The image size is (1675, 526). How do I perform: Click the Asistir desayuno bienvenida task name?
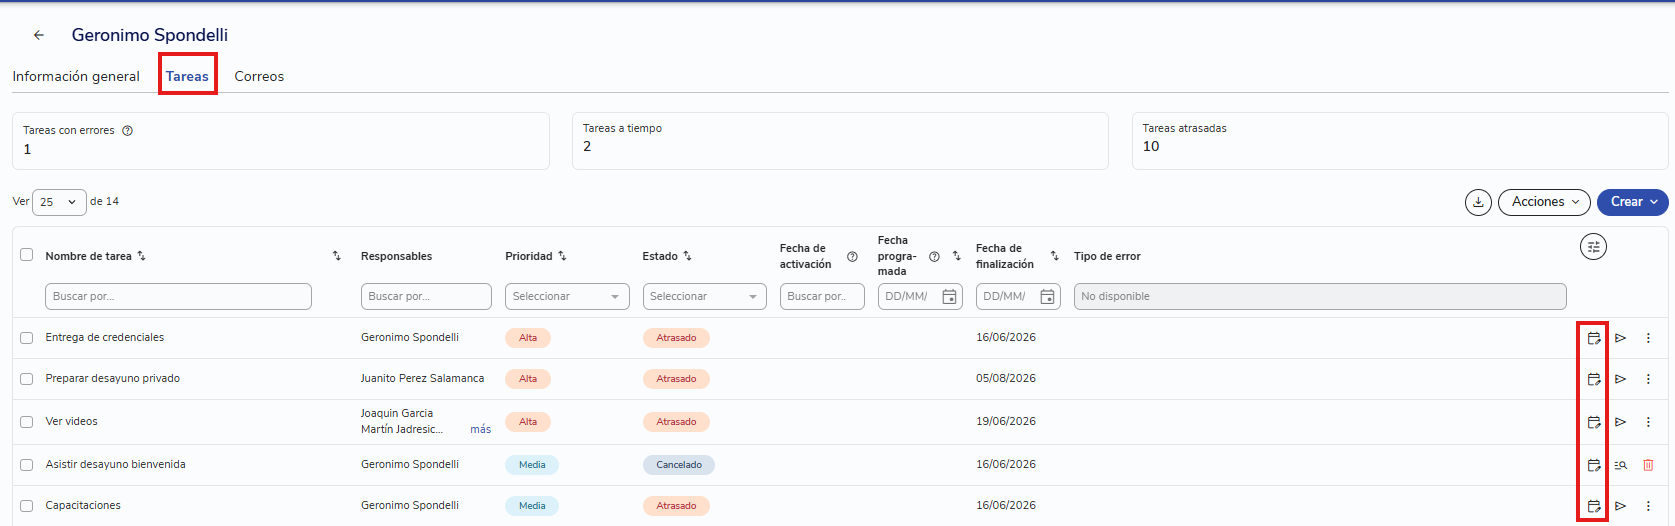(x=115, y=464)
